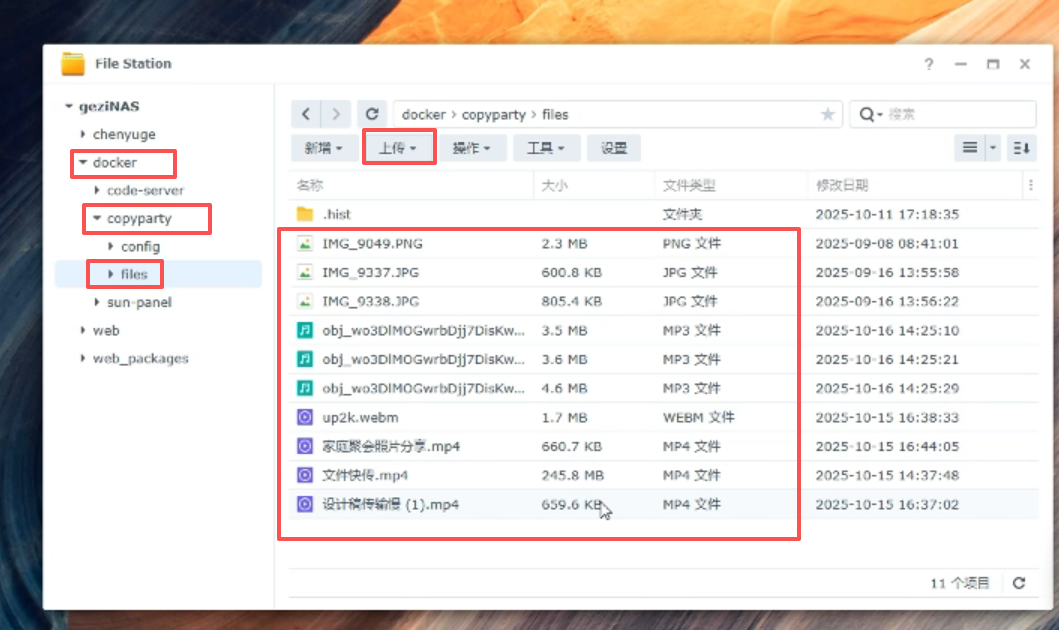Refresh the current folder listing
This screenshot has width=1059, height=630.
(372, 114)
